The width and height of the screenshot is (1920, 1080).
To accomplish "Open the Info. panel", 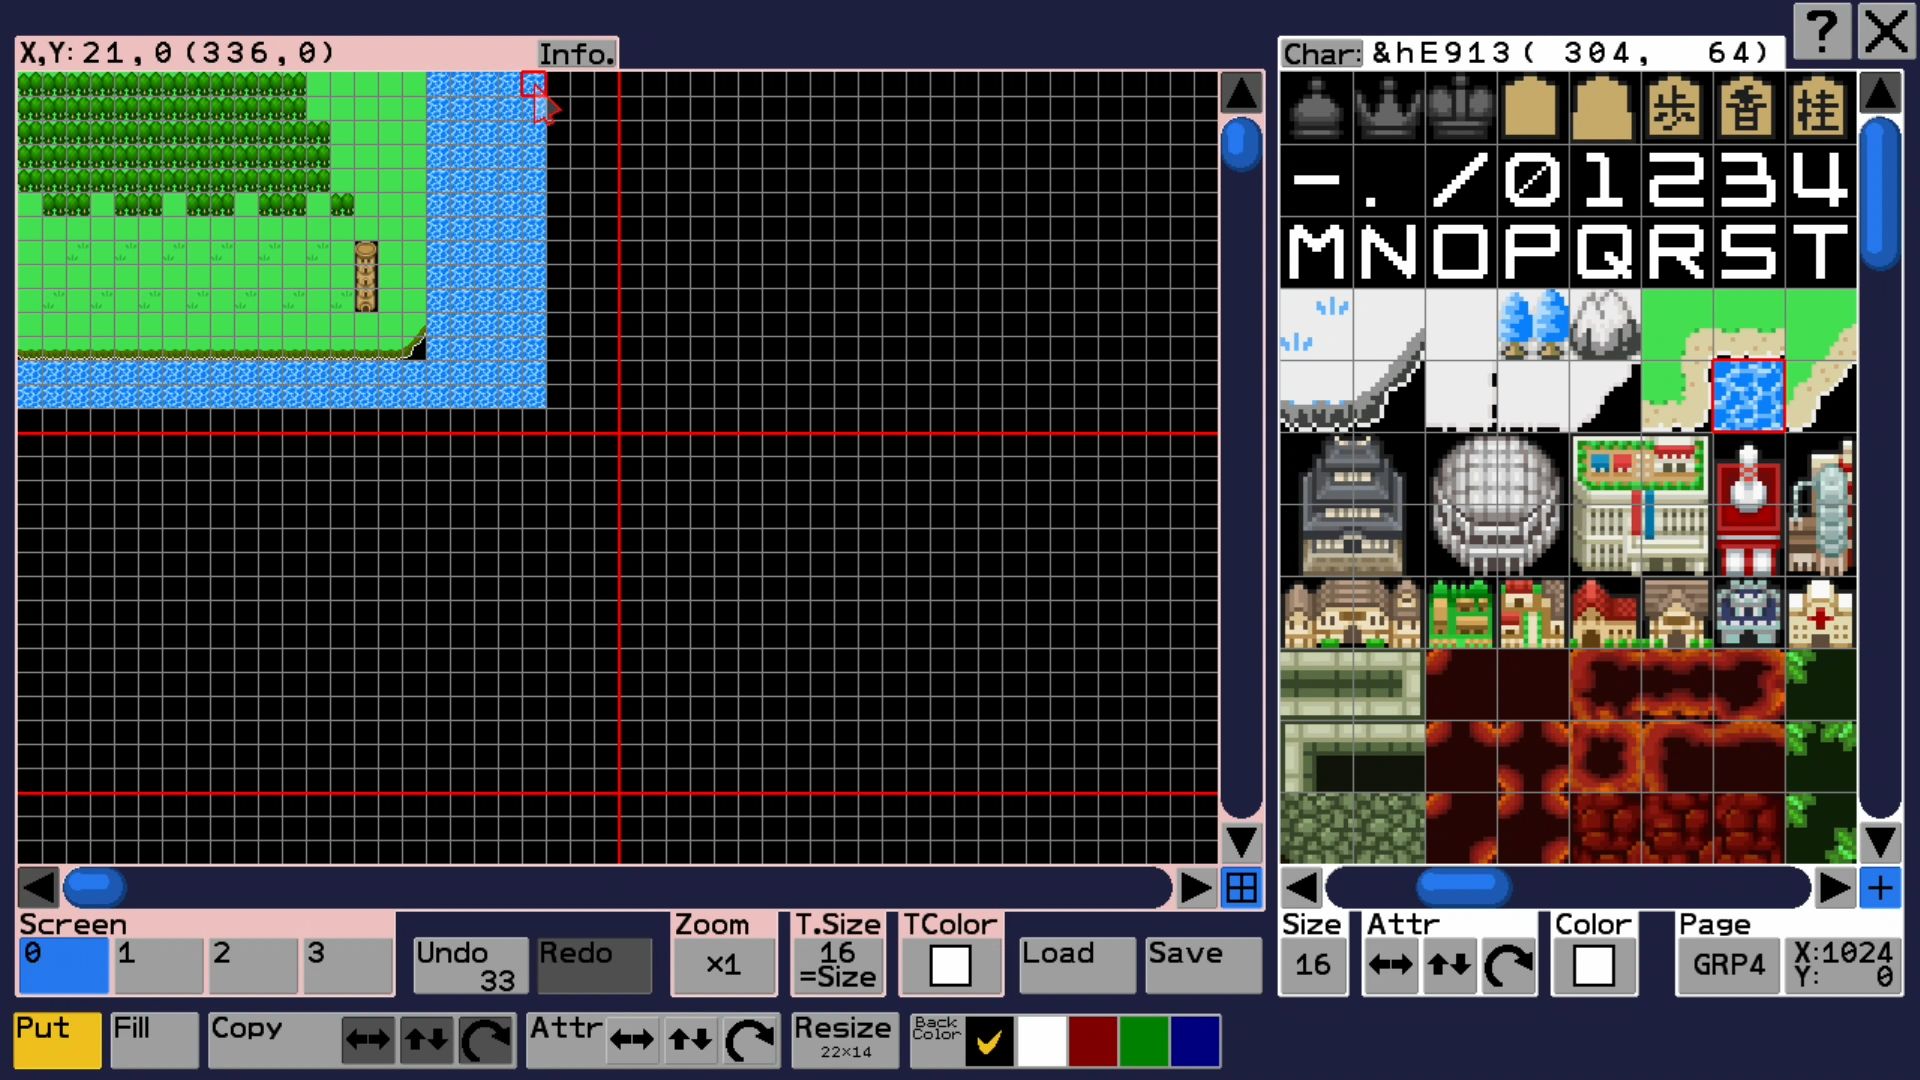I will [x=577, y=54].
